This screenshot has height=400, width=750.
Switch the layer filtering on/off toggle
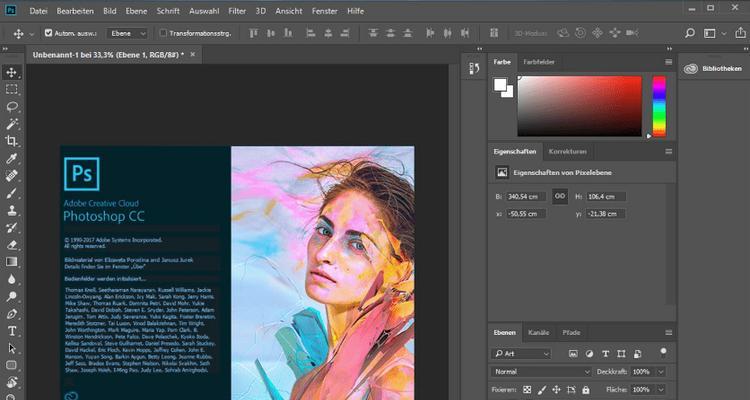663,353
